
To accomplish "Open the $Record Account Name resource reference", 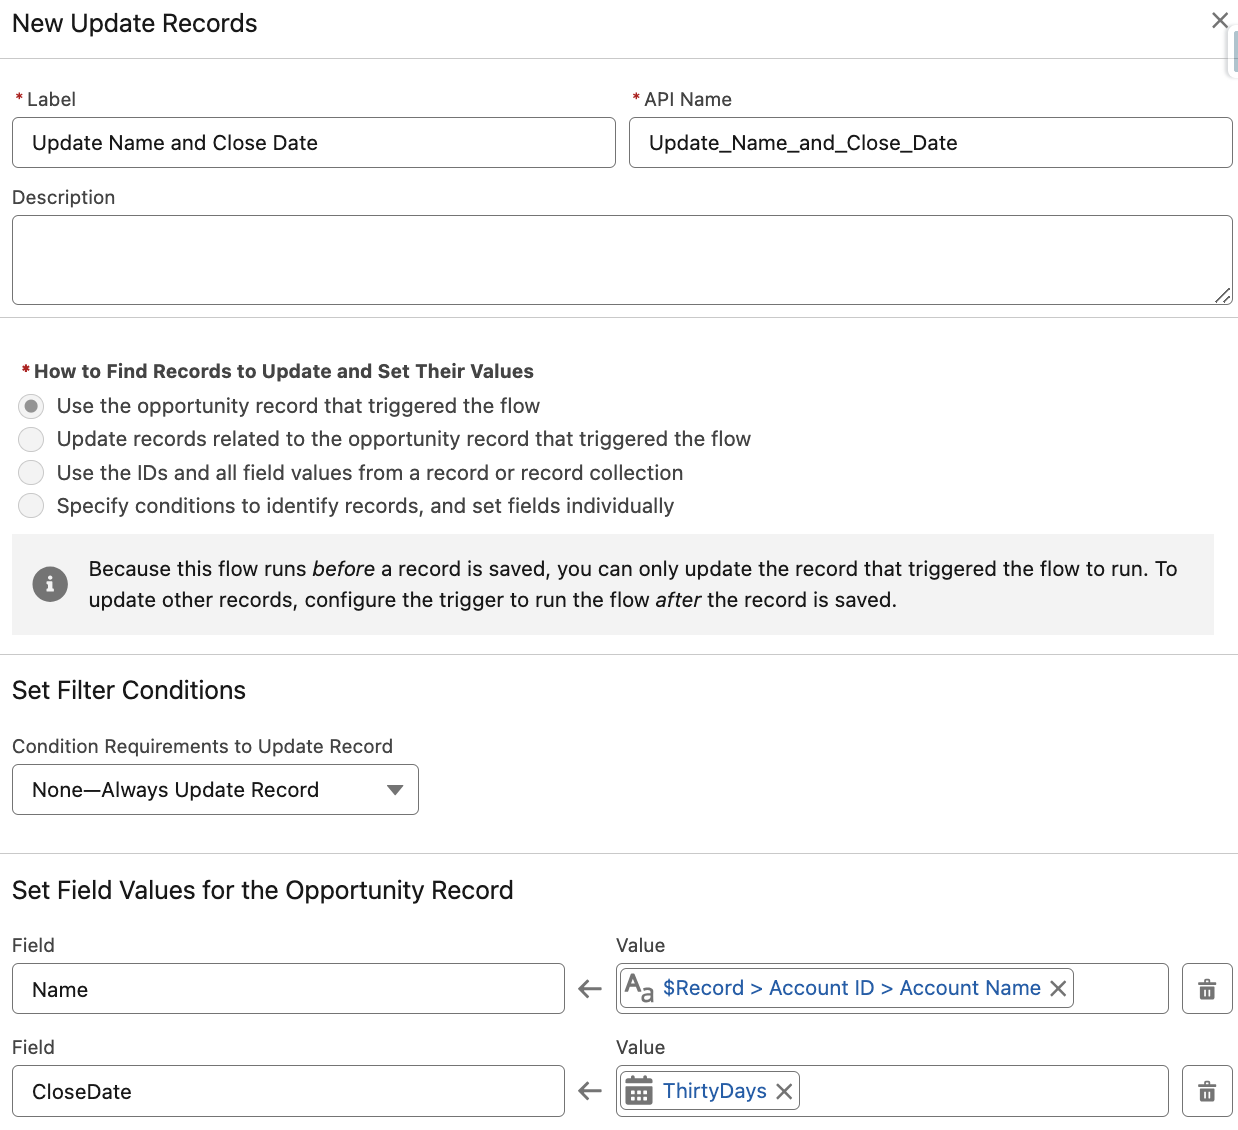I will coord(852,987).
